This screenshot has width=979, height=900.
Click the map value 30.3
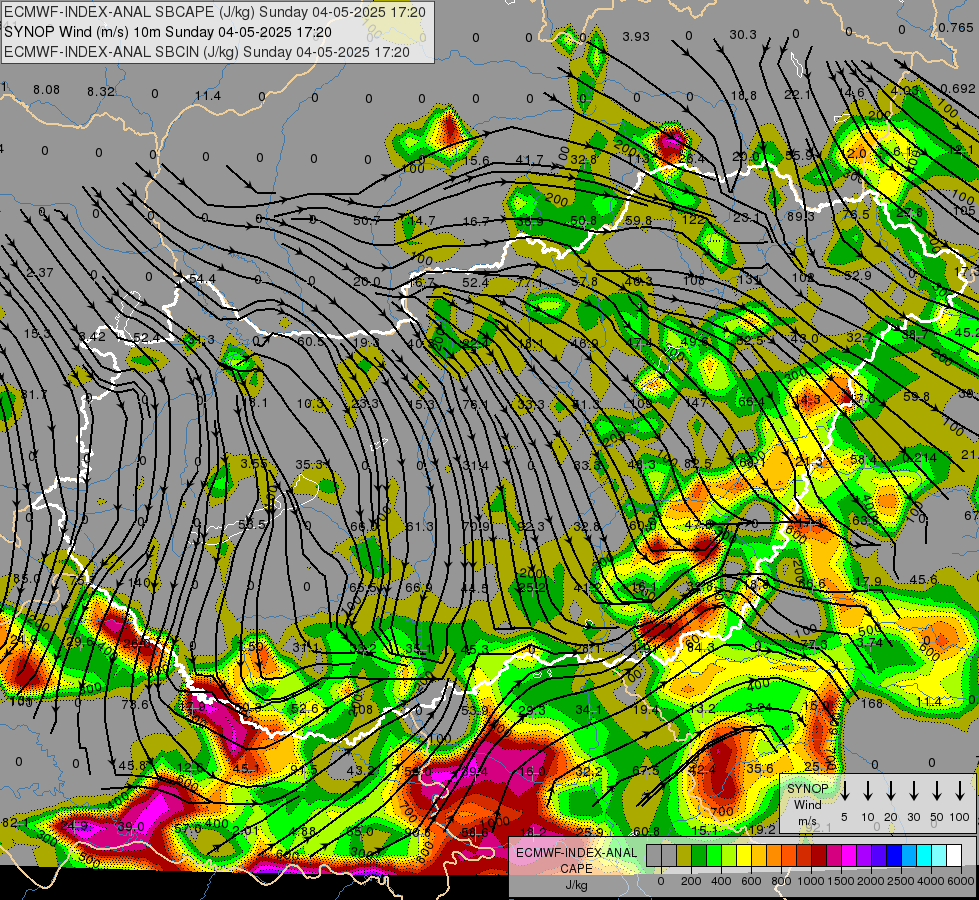tap(743, 35)
